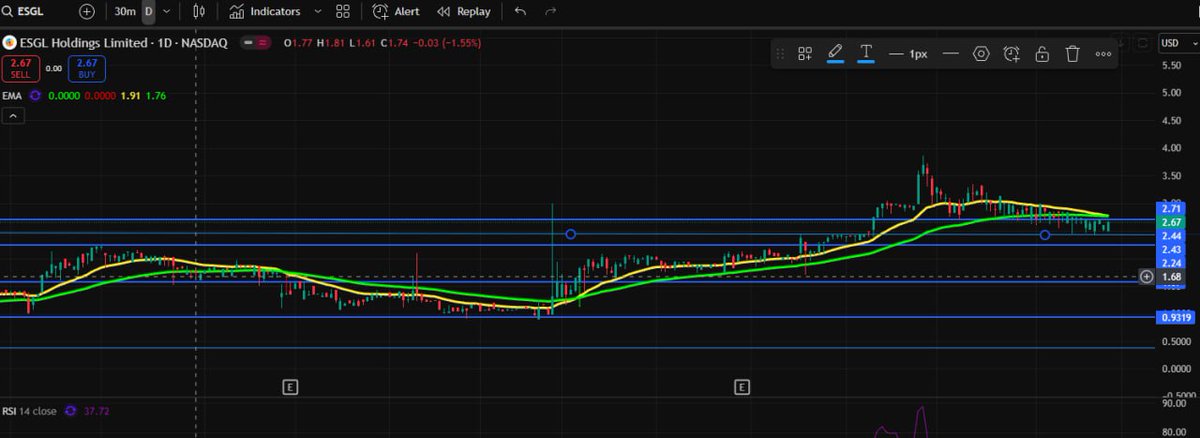Switch to the 30m interval
Image resolution: width=1200 pixels, height=438 pixels.
tap(125, 12)
